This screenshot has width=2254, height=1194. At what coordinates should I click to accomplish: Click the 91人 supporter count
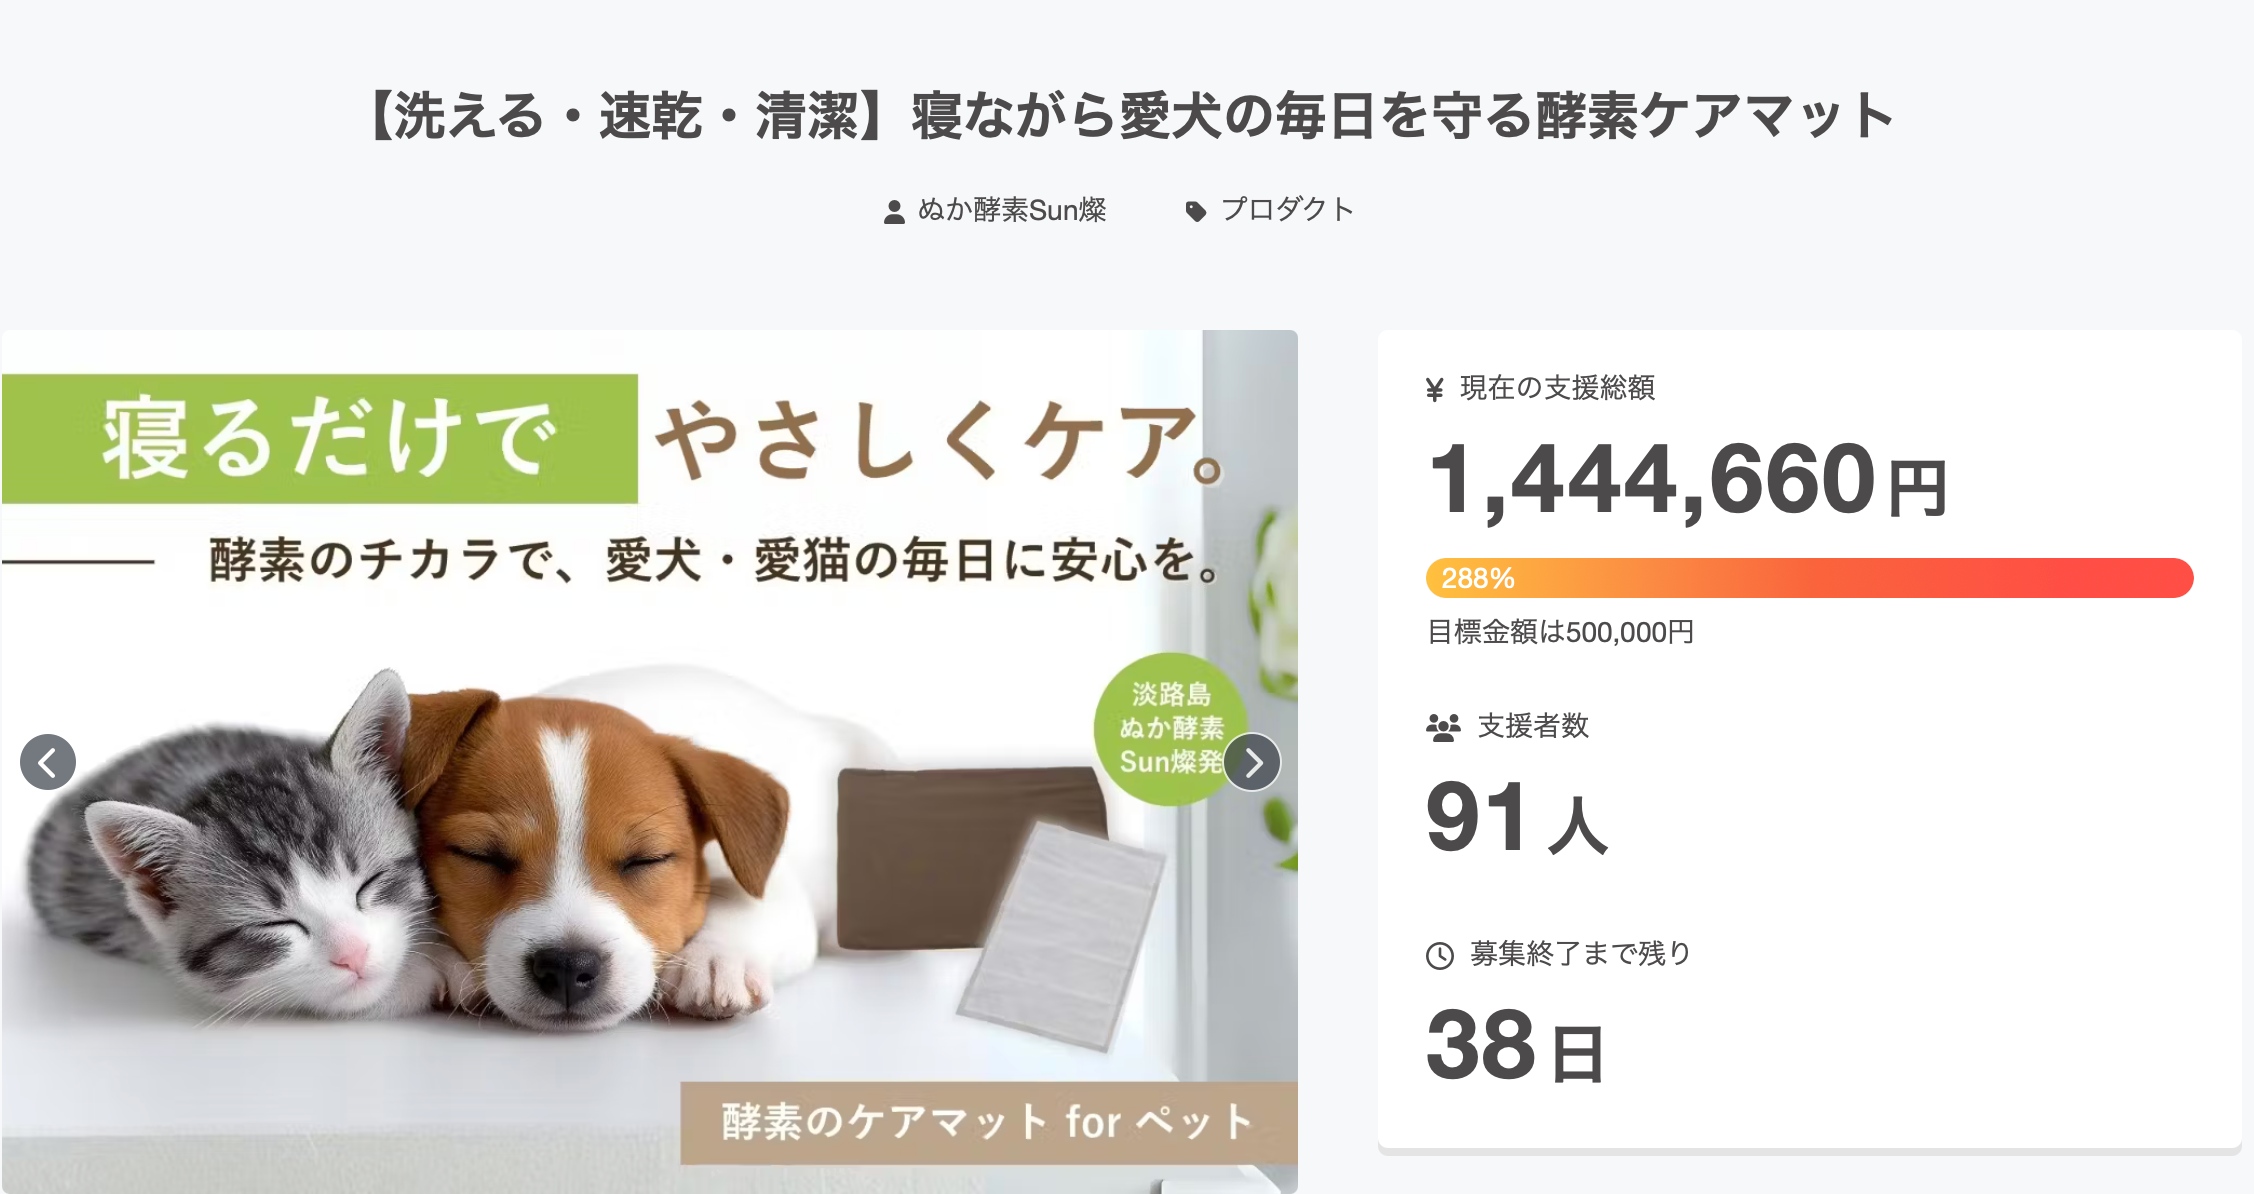click(x=1516, y=819)
